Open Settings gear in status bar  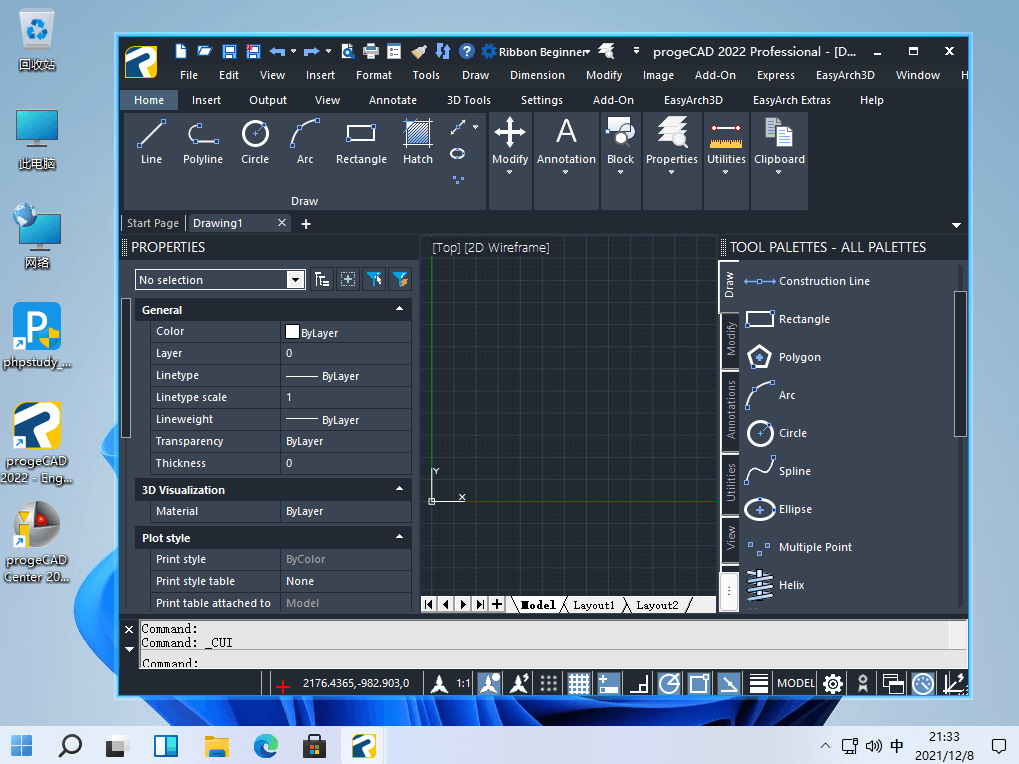(832, 683)
